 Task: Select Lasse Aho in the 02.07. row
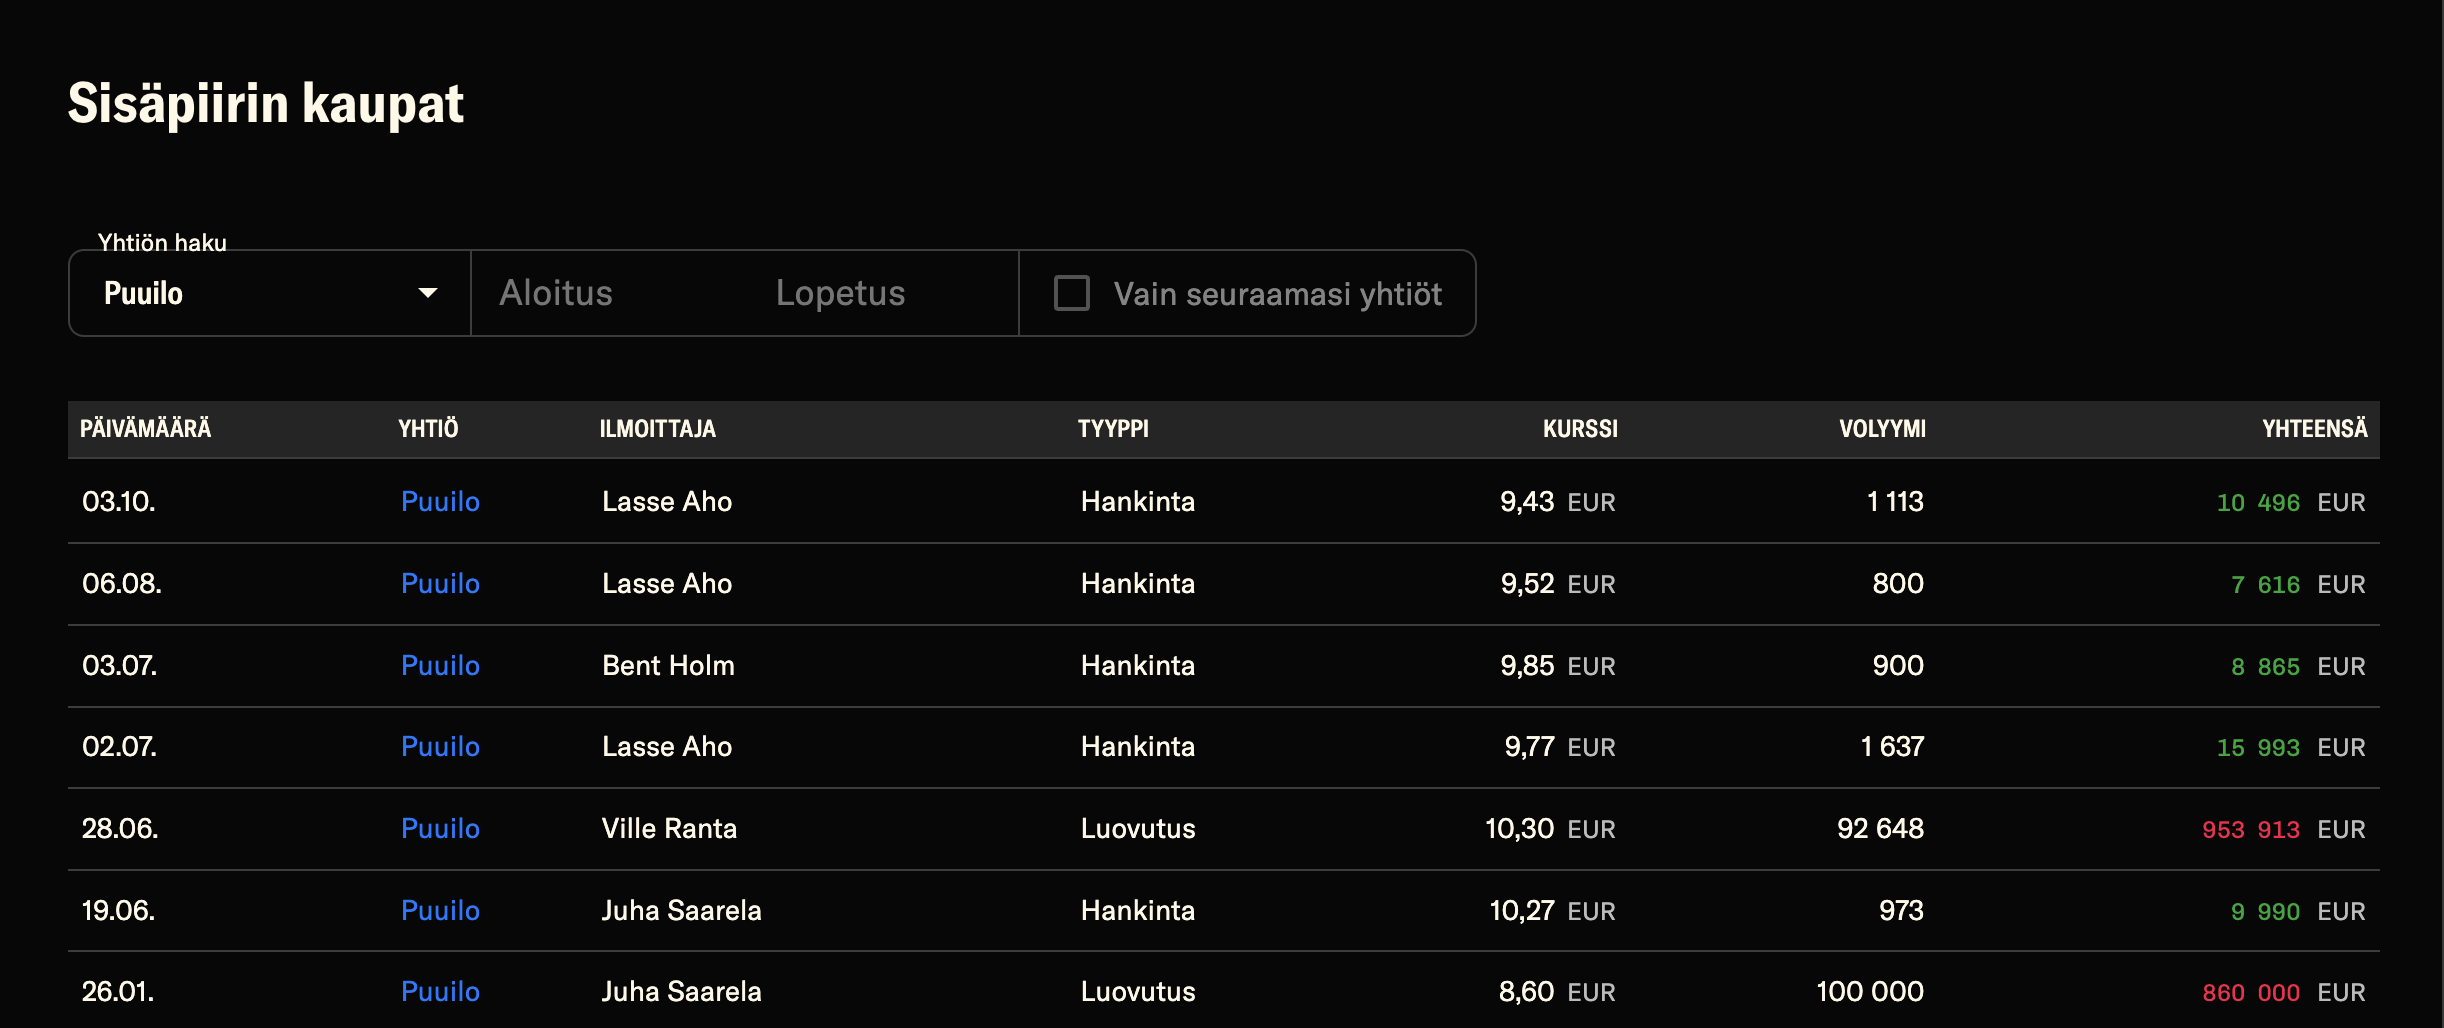coord(667,747)
